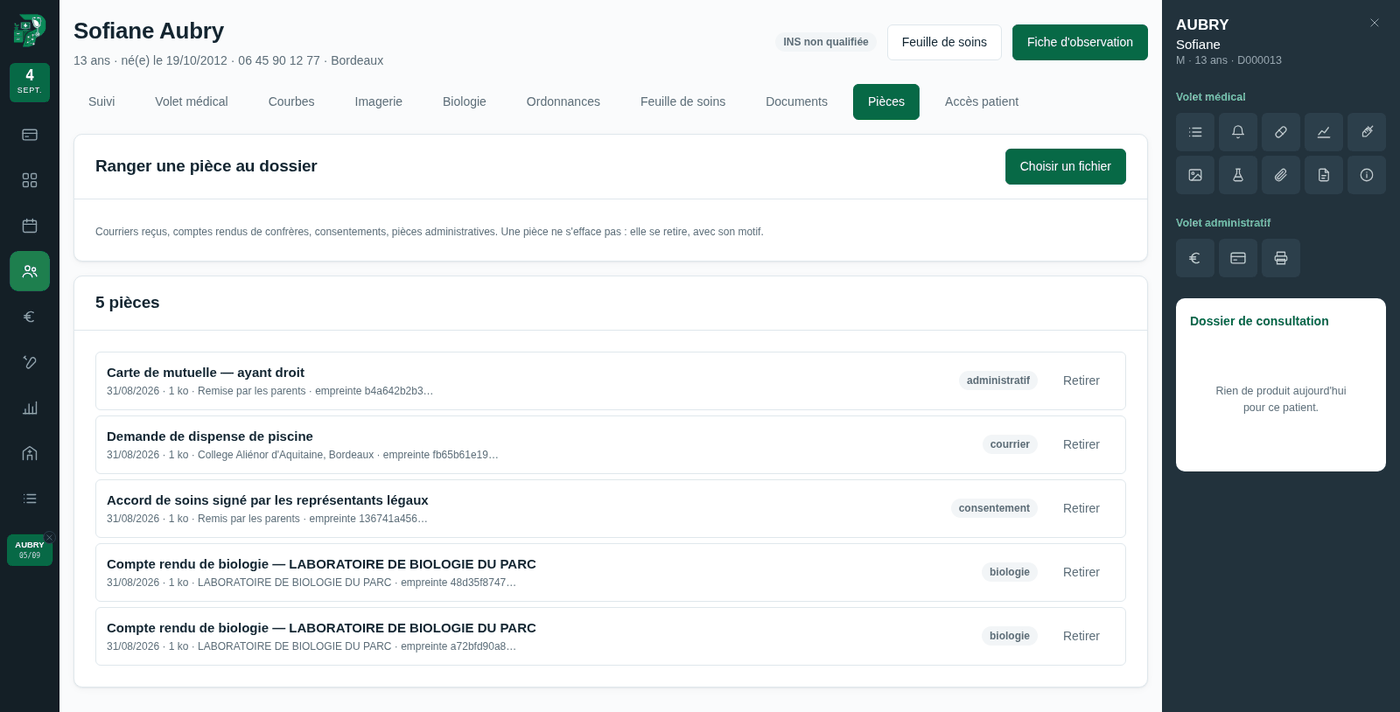
Task: Retirer the Carte de mutuelle piece
Action: [1081, 381]
